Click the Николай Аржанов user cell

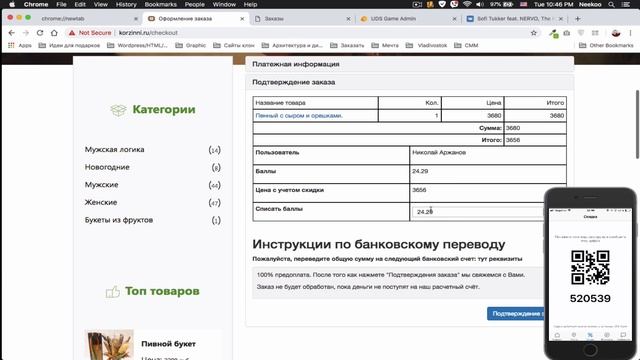(488, 156)
